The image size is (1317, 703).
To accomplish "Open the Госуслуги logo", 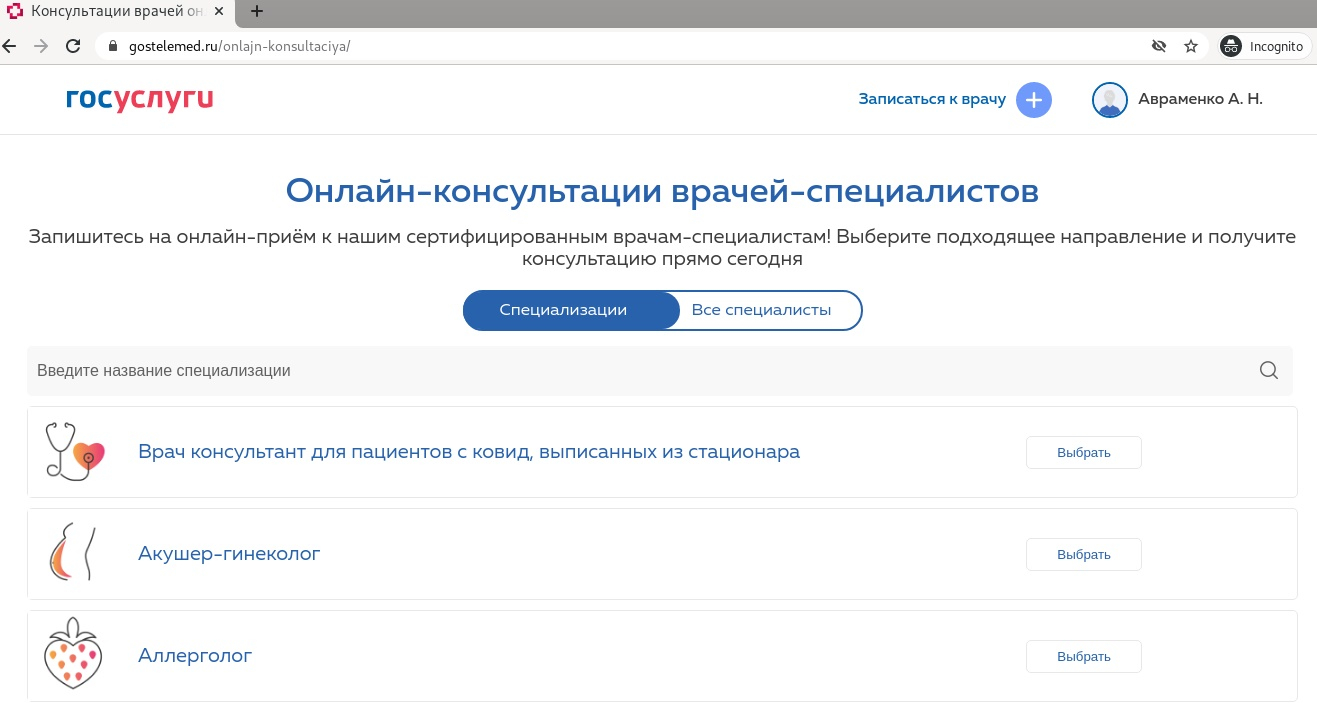I will point(139,99).
